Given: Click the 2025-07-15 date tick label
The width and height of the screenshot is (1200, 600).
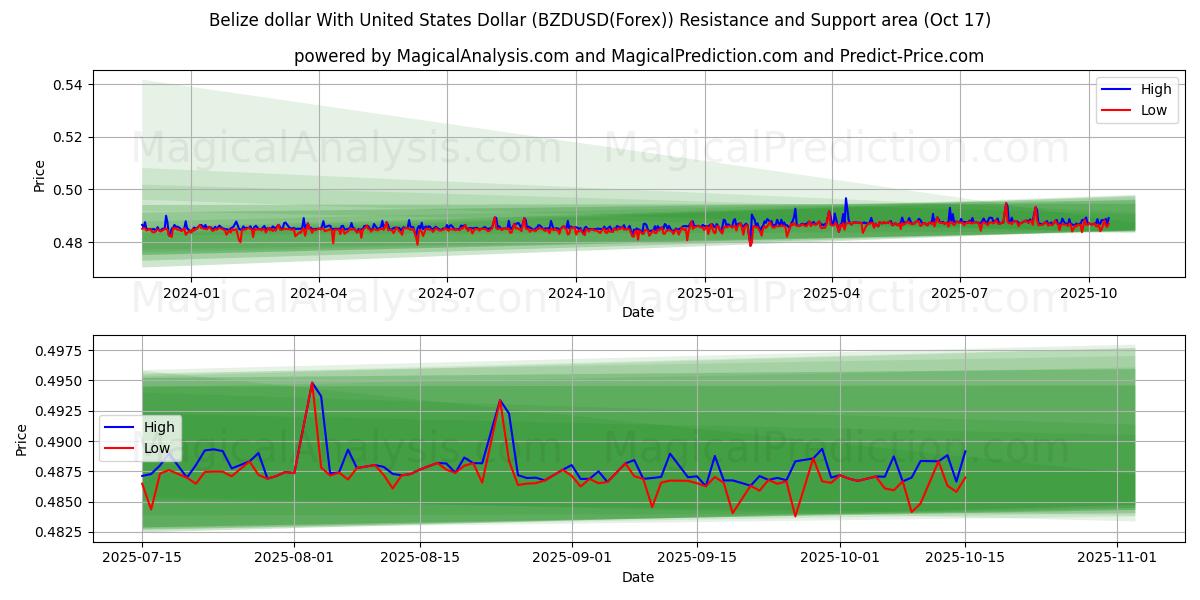Looking at the screenshot, I should pyautogui.click(x=142, y=558).
